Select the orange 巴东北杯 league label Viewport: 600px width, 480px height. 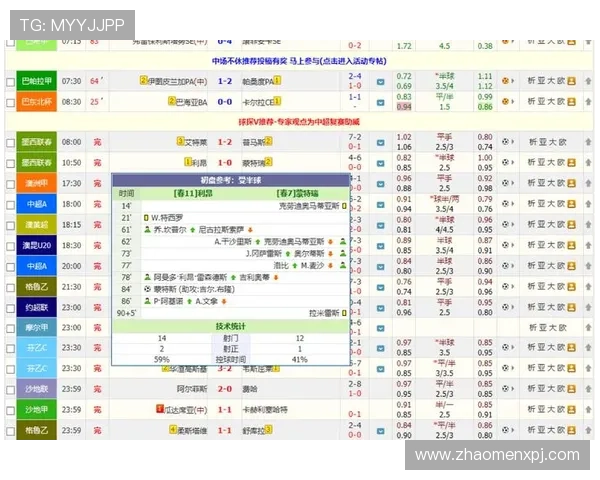click(x=37, y=101)
